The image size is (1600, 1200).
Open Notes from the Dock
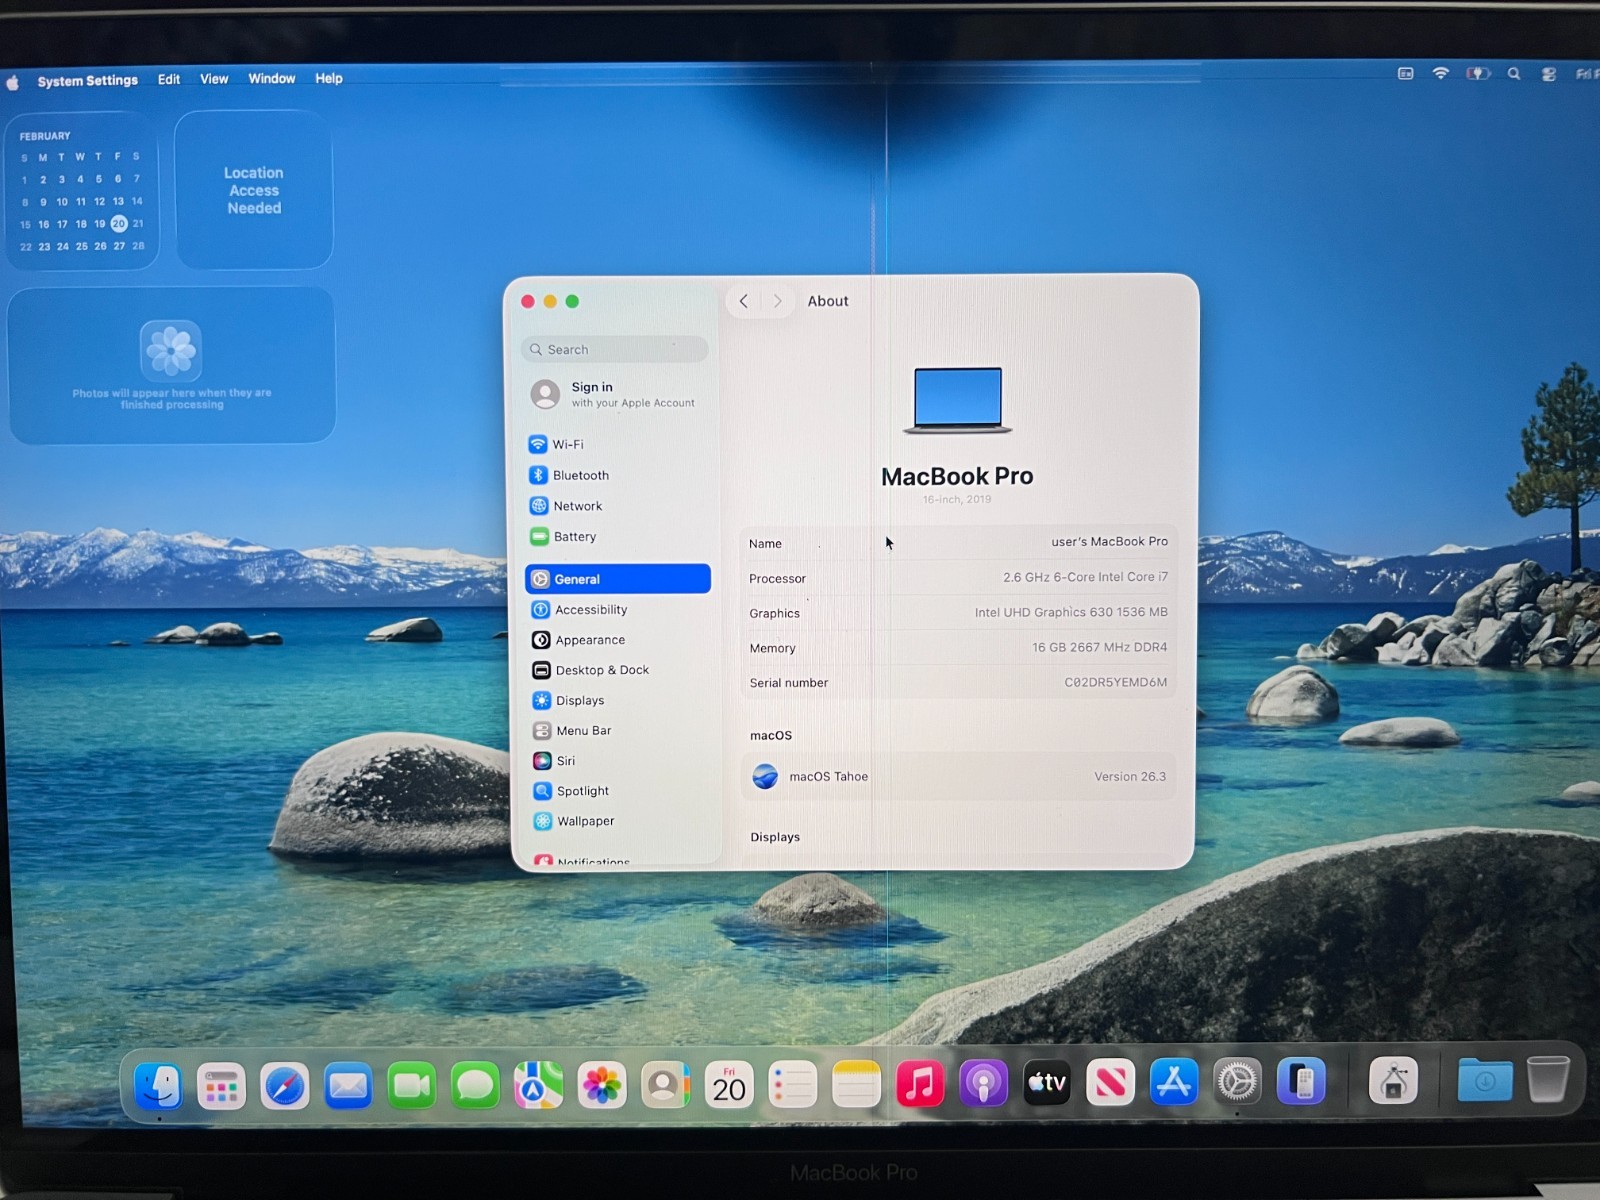[856, 1084]
